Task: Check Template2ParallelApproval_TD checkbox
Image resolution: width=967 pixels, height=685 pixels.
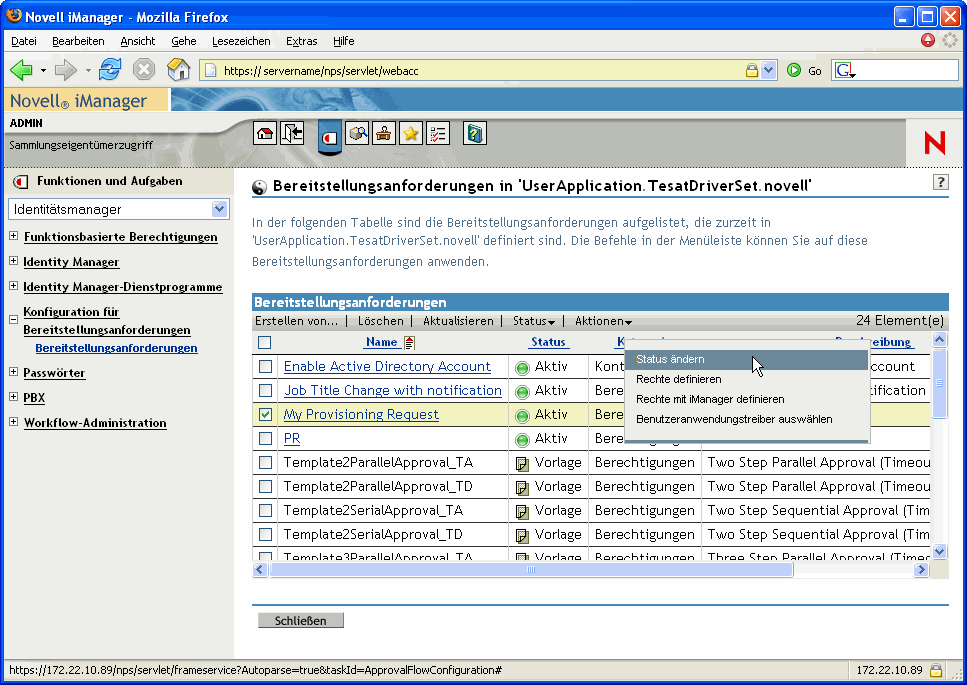Action: click(265, 486)
